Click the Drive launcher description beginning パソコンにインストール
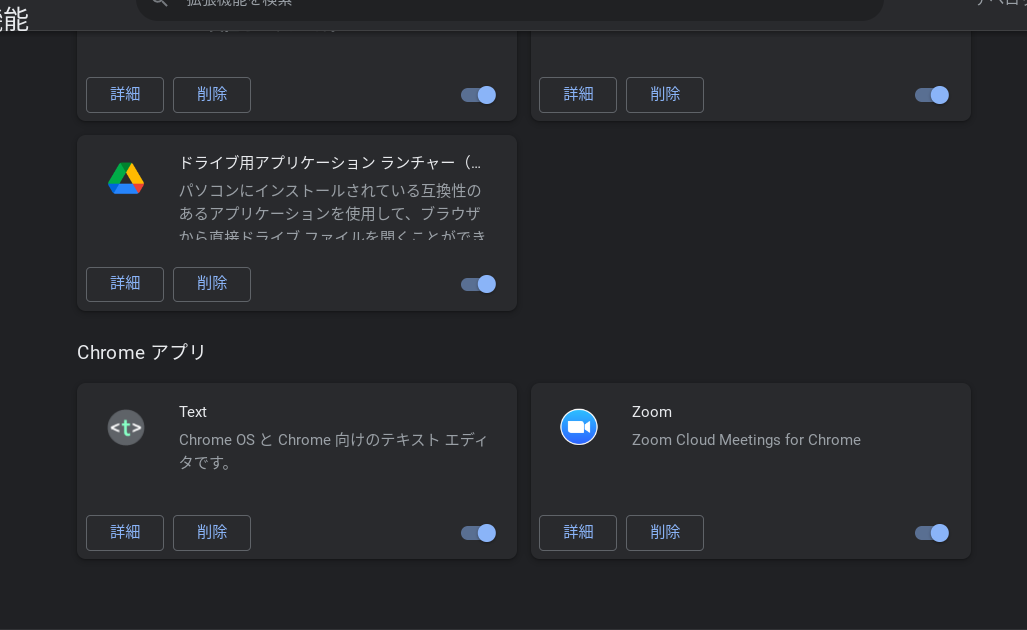The height and width of the screenshot is (630, 1027). (333, 213)
